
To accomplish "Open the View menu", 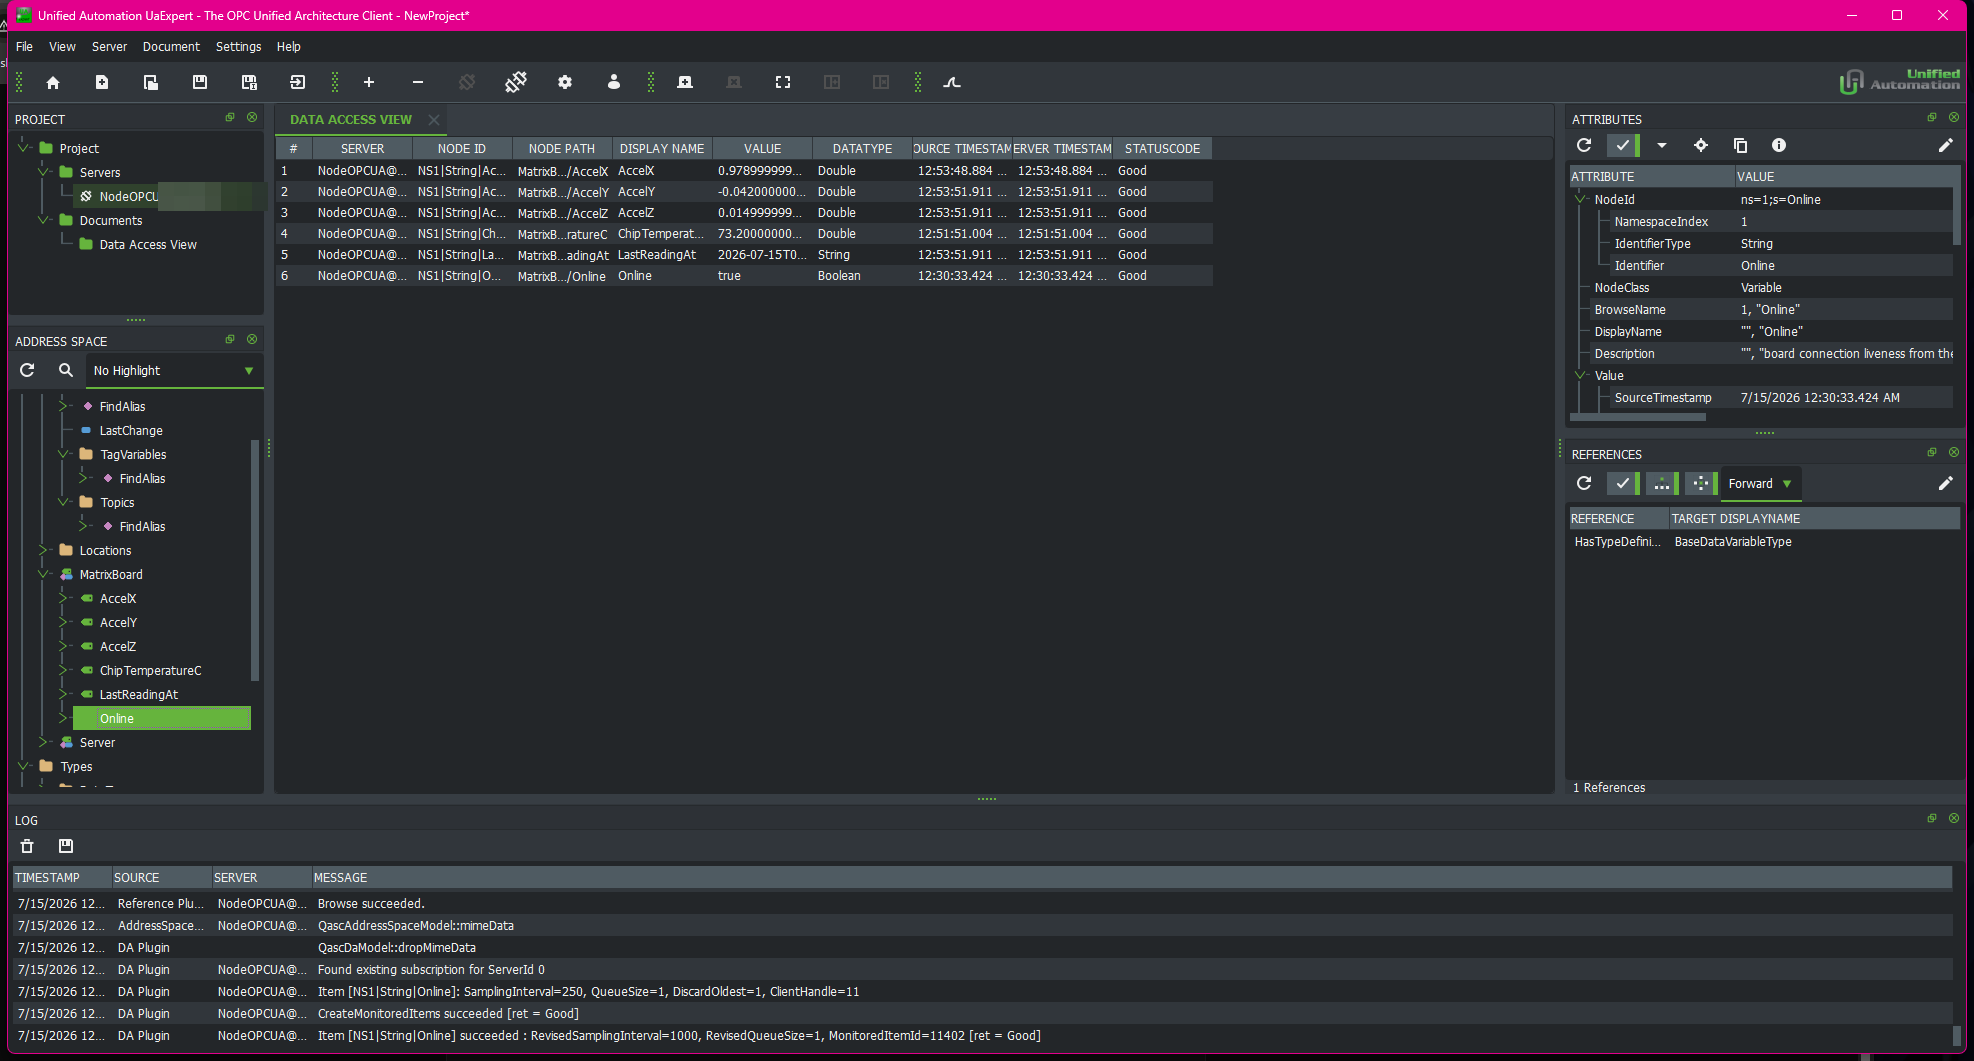I will point(62,47).
